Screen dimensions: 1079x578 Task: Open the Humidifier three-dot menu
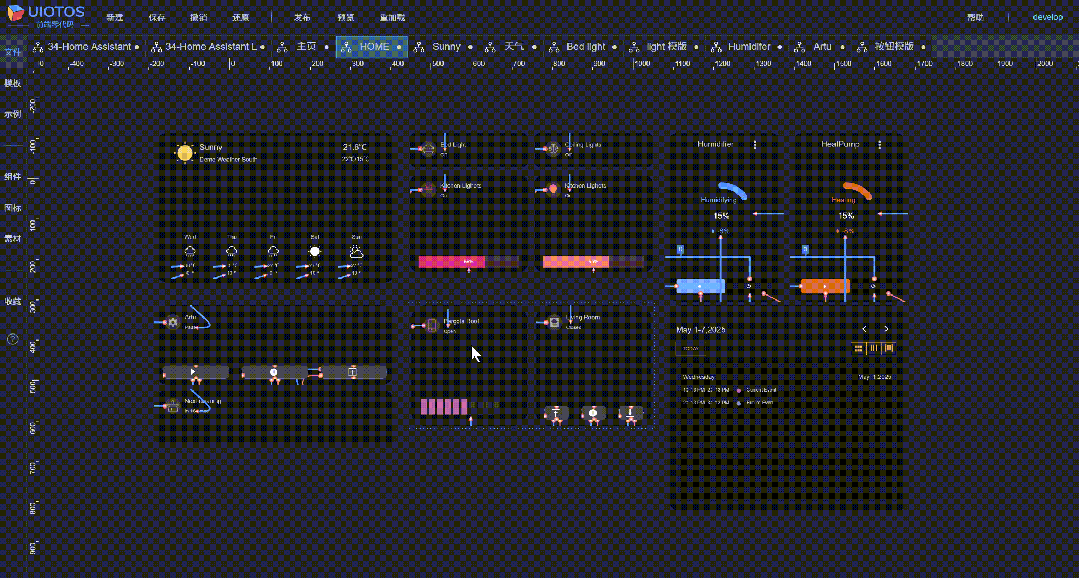755,145
